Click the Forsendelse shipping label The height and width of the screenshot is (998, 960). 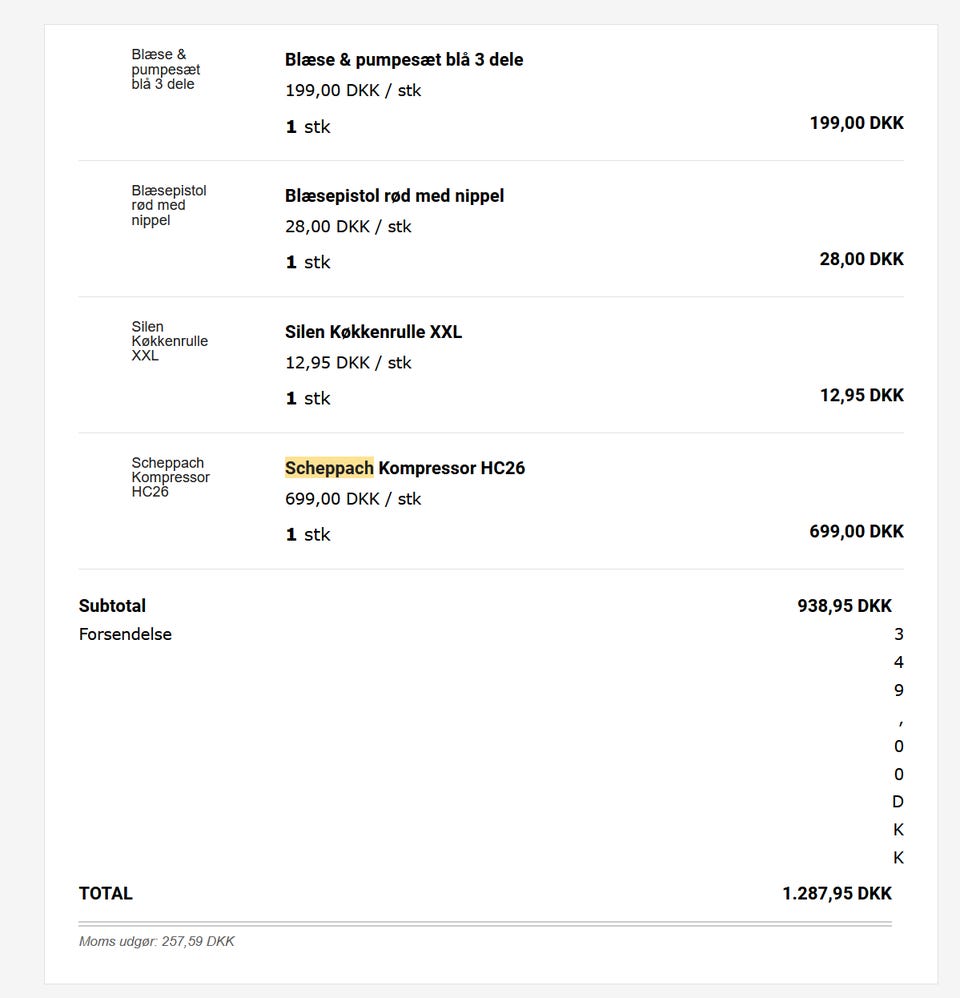[125, 634]
